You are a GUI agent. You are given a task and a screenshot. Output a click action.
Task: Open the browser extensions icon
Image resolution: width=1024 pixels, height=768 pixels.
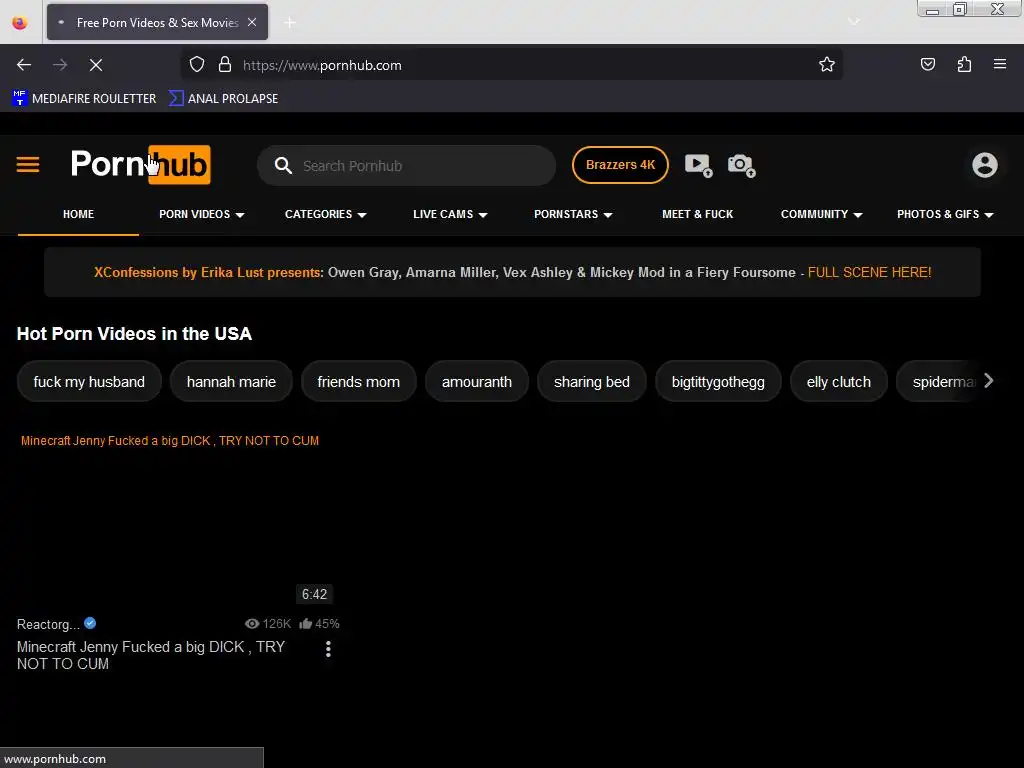click(964, 64)
